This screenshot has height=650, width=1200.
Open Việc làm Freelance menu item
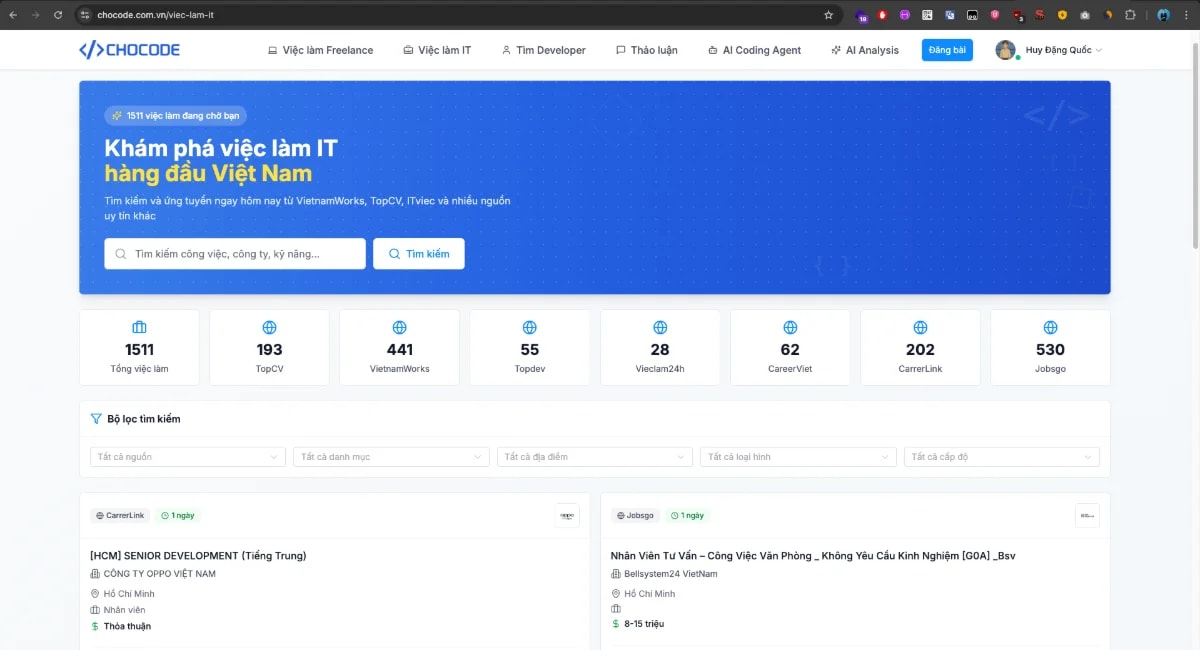tap(320, 50)
